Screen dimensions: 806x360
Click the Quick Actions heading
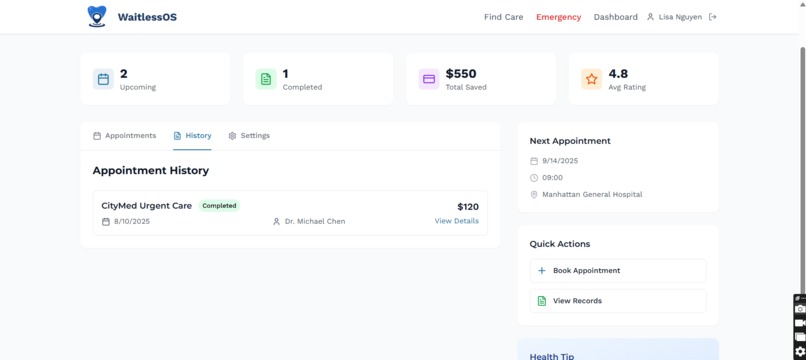(560, 244)
